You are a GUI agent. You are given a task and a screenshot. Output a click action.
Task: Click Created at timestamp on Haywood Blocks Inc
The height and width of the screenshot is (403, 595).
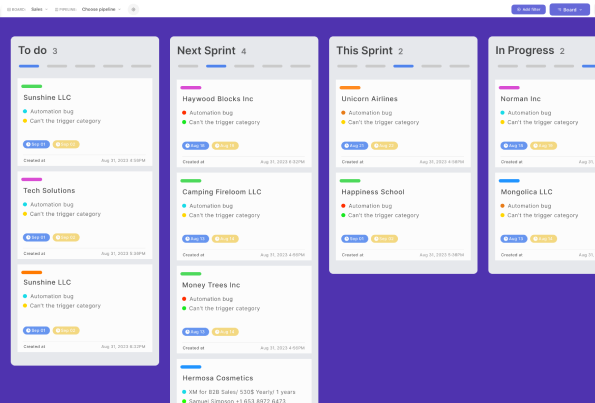pos(282,162)
